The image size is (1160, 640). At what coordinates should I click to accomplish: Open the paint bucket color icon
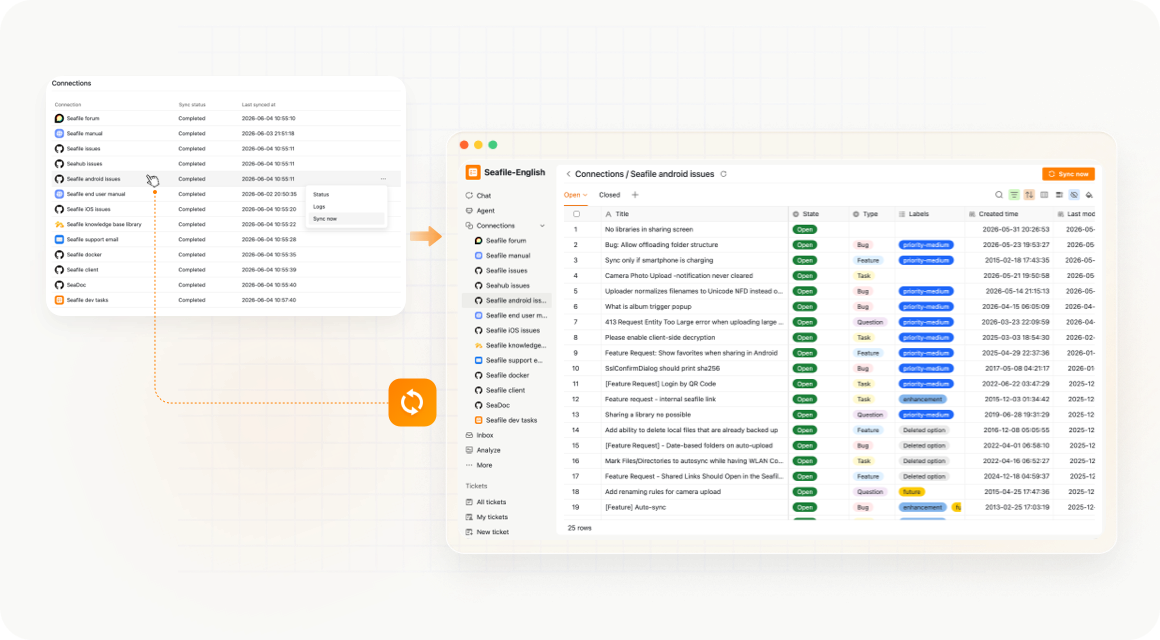[x=1089, y=195]
